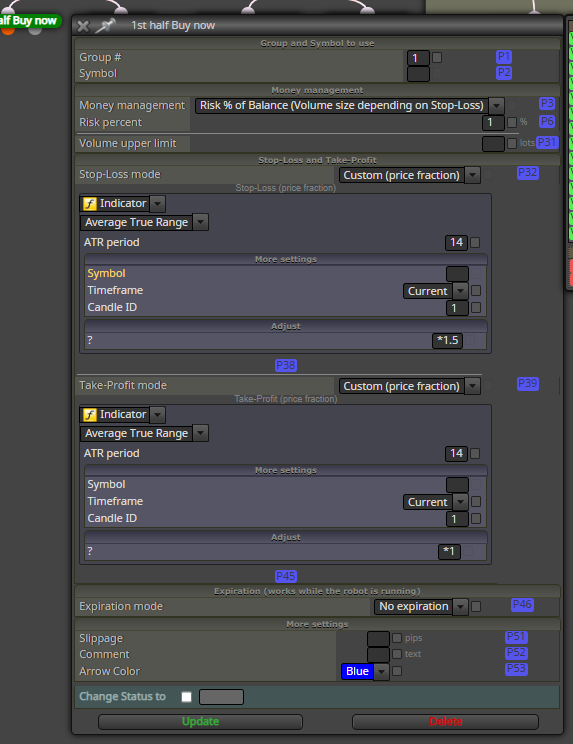
Task: Click the P38 parameter tag
Action: tap(286, 365)
